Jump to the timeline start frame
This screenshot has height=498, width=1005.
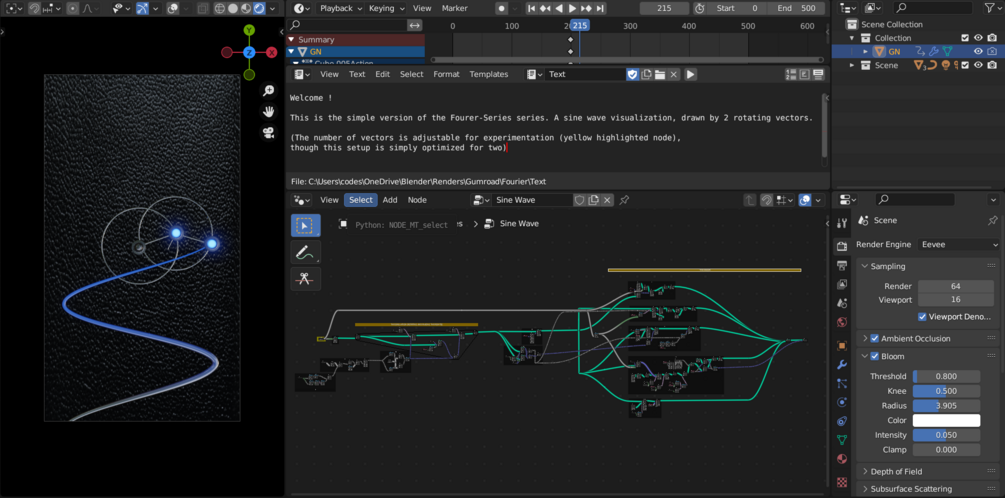pos(531,8)
